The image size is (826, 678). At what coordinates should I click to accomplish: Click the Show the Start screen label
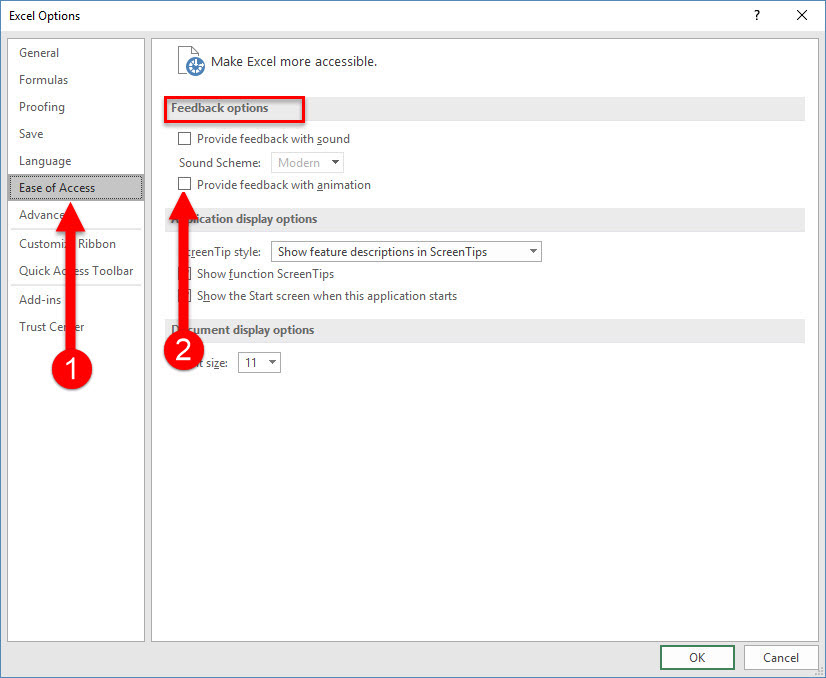tap(327, 296)
